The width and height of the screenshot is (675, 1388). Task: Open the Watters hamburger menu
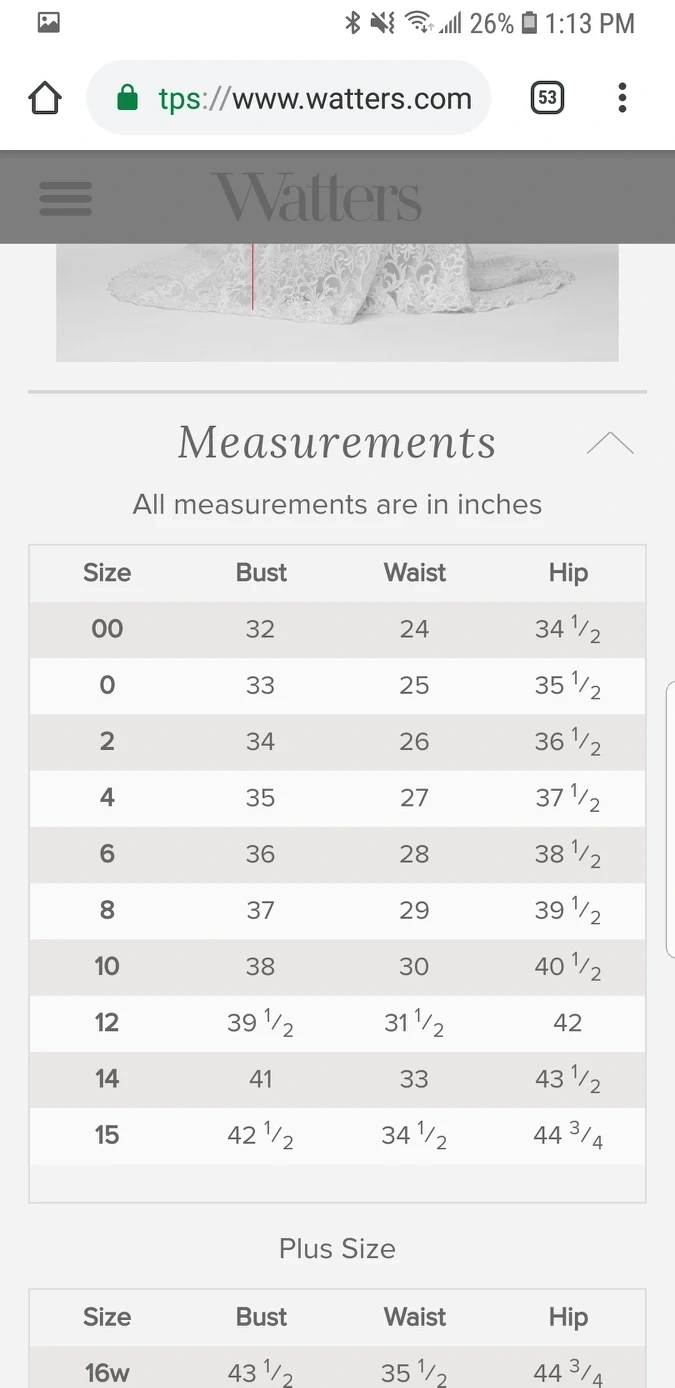[66, 198]
